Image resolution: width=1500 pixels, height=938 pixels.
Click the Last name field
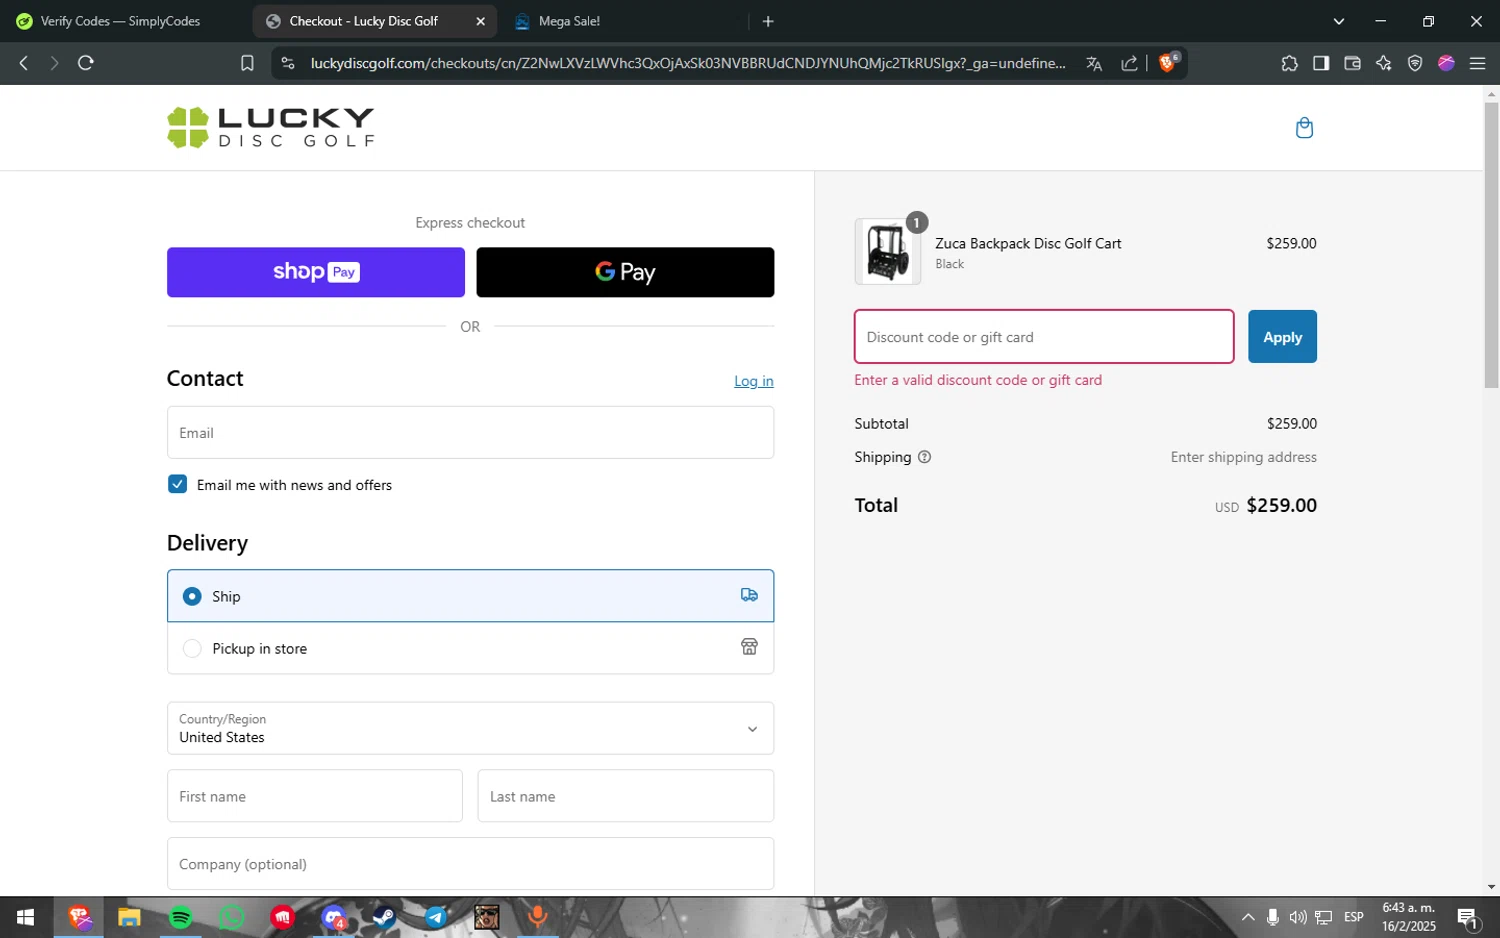[626, 796]
